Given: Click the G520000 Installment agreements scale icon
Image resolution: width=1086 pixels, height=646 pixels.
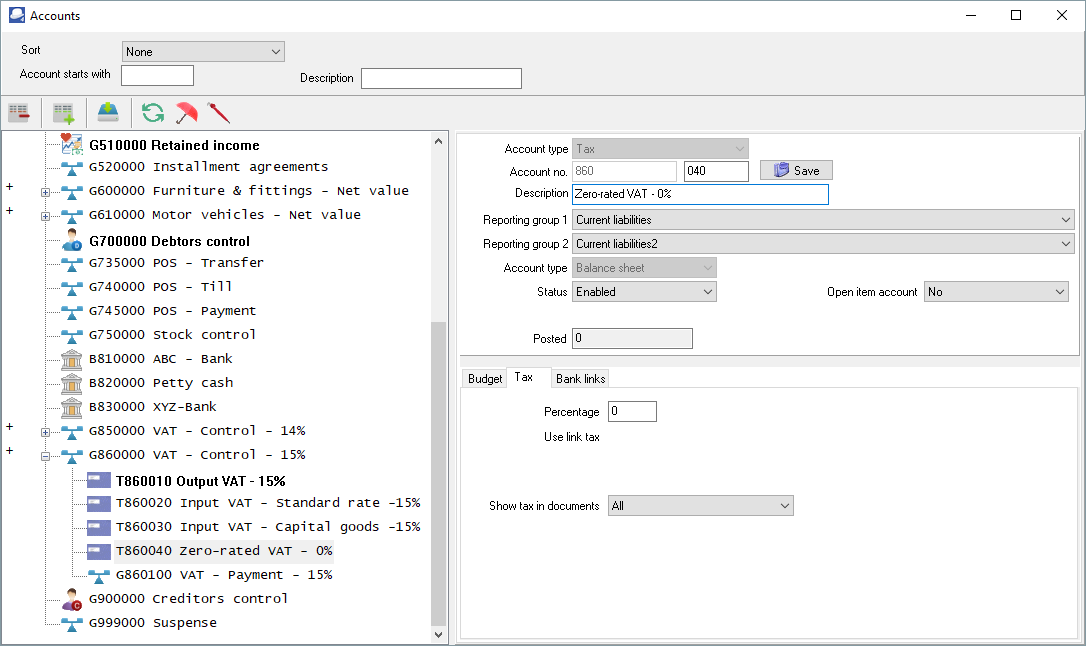Looking at the screenshot, I should (x=71, y=168).
